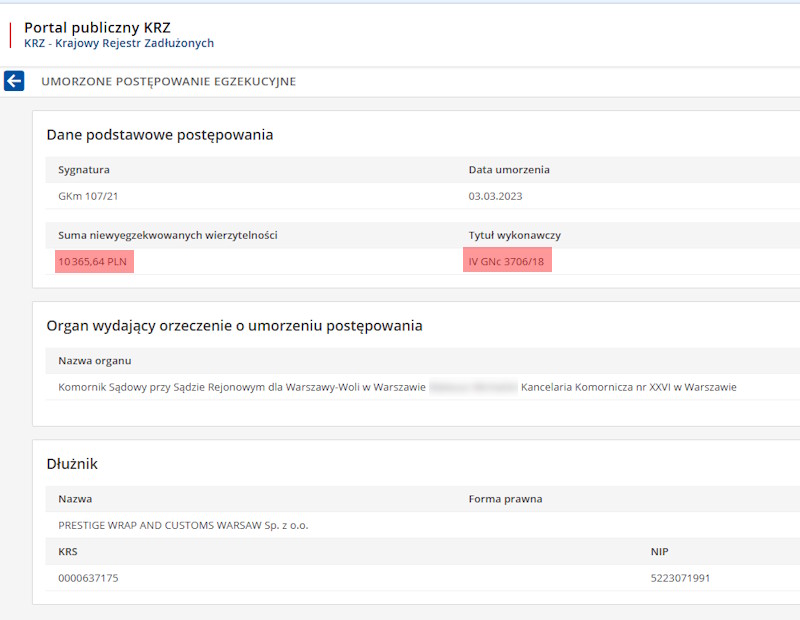Image resolution: width=800 pixels, height=620 pixels.
Task: Select the discontinuation date 03.03.2023
Action: pos(495,196)
